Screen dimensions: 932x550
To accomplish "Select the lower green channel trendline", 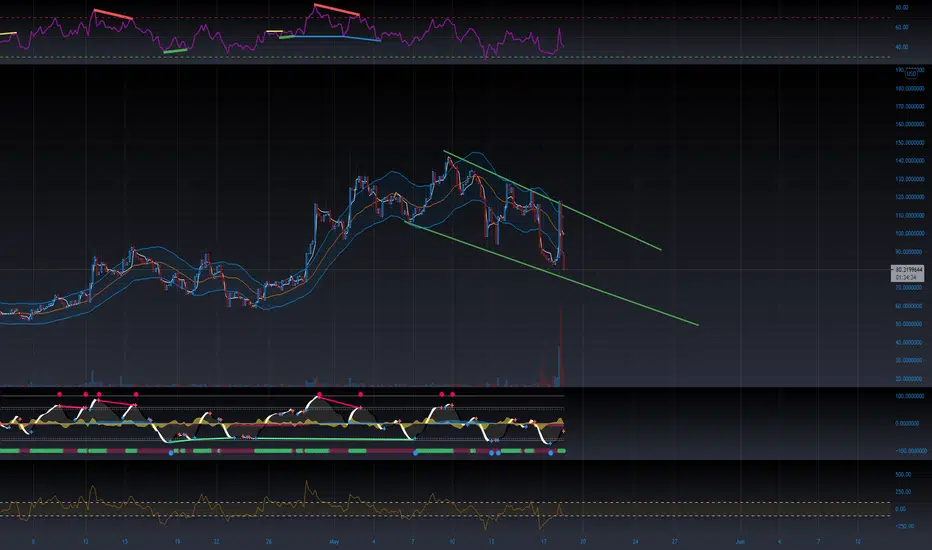I will tap(552, 274).
